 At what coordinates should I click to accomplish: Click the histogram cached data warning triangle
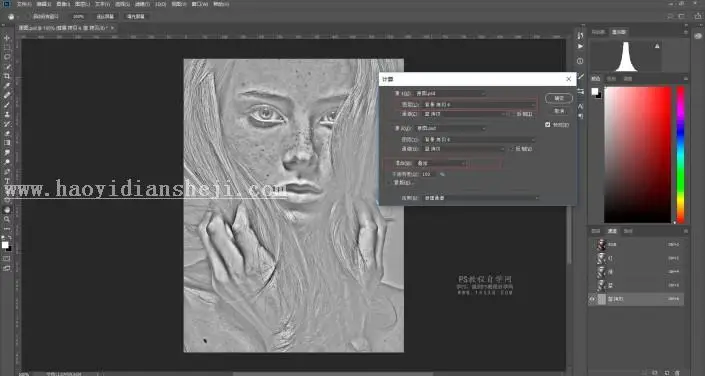pyautogui.click(x=657, y=46)
